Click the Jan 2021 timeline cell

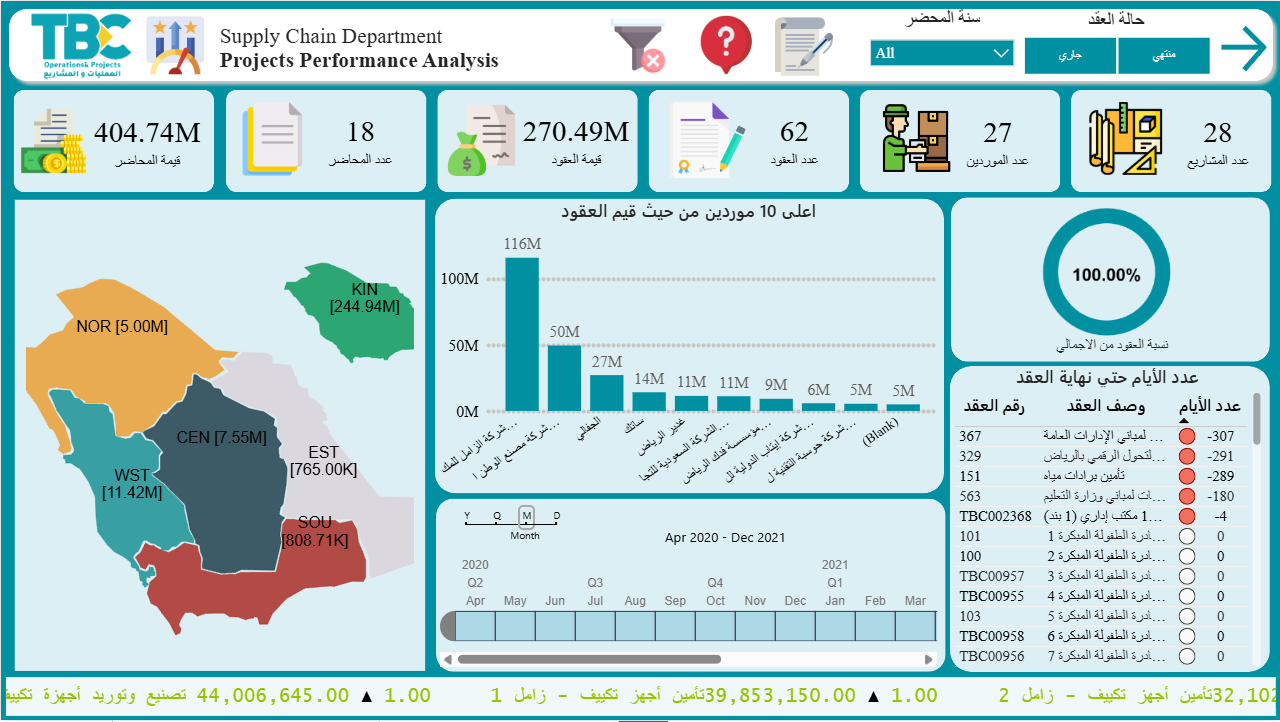point(835,626)
